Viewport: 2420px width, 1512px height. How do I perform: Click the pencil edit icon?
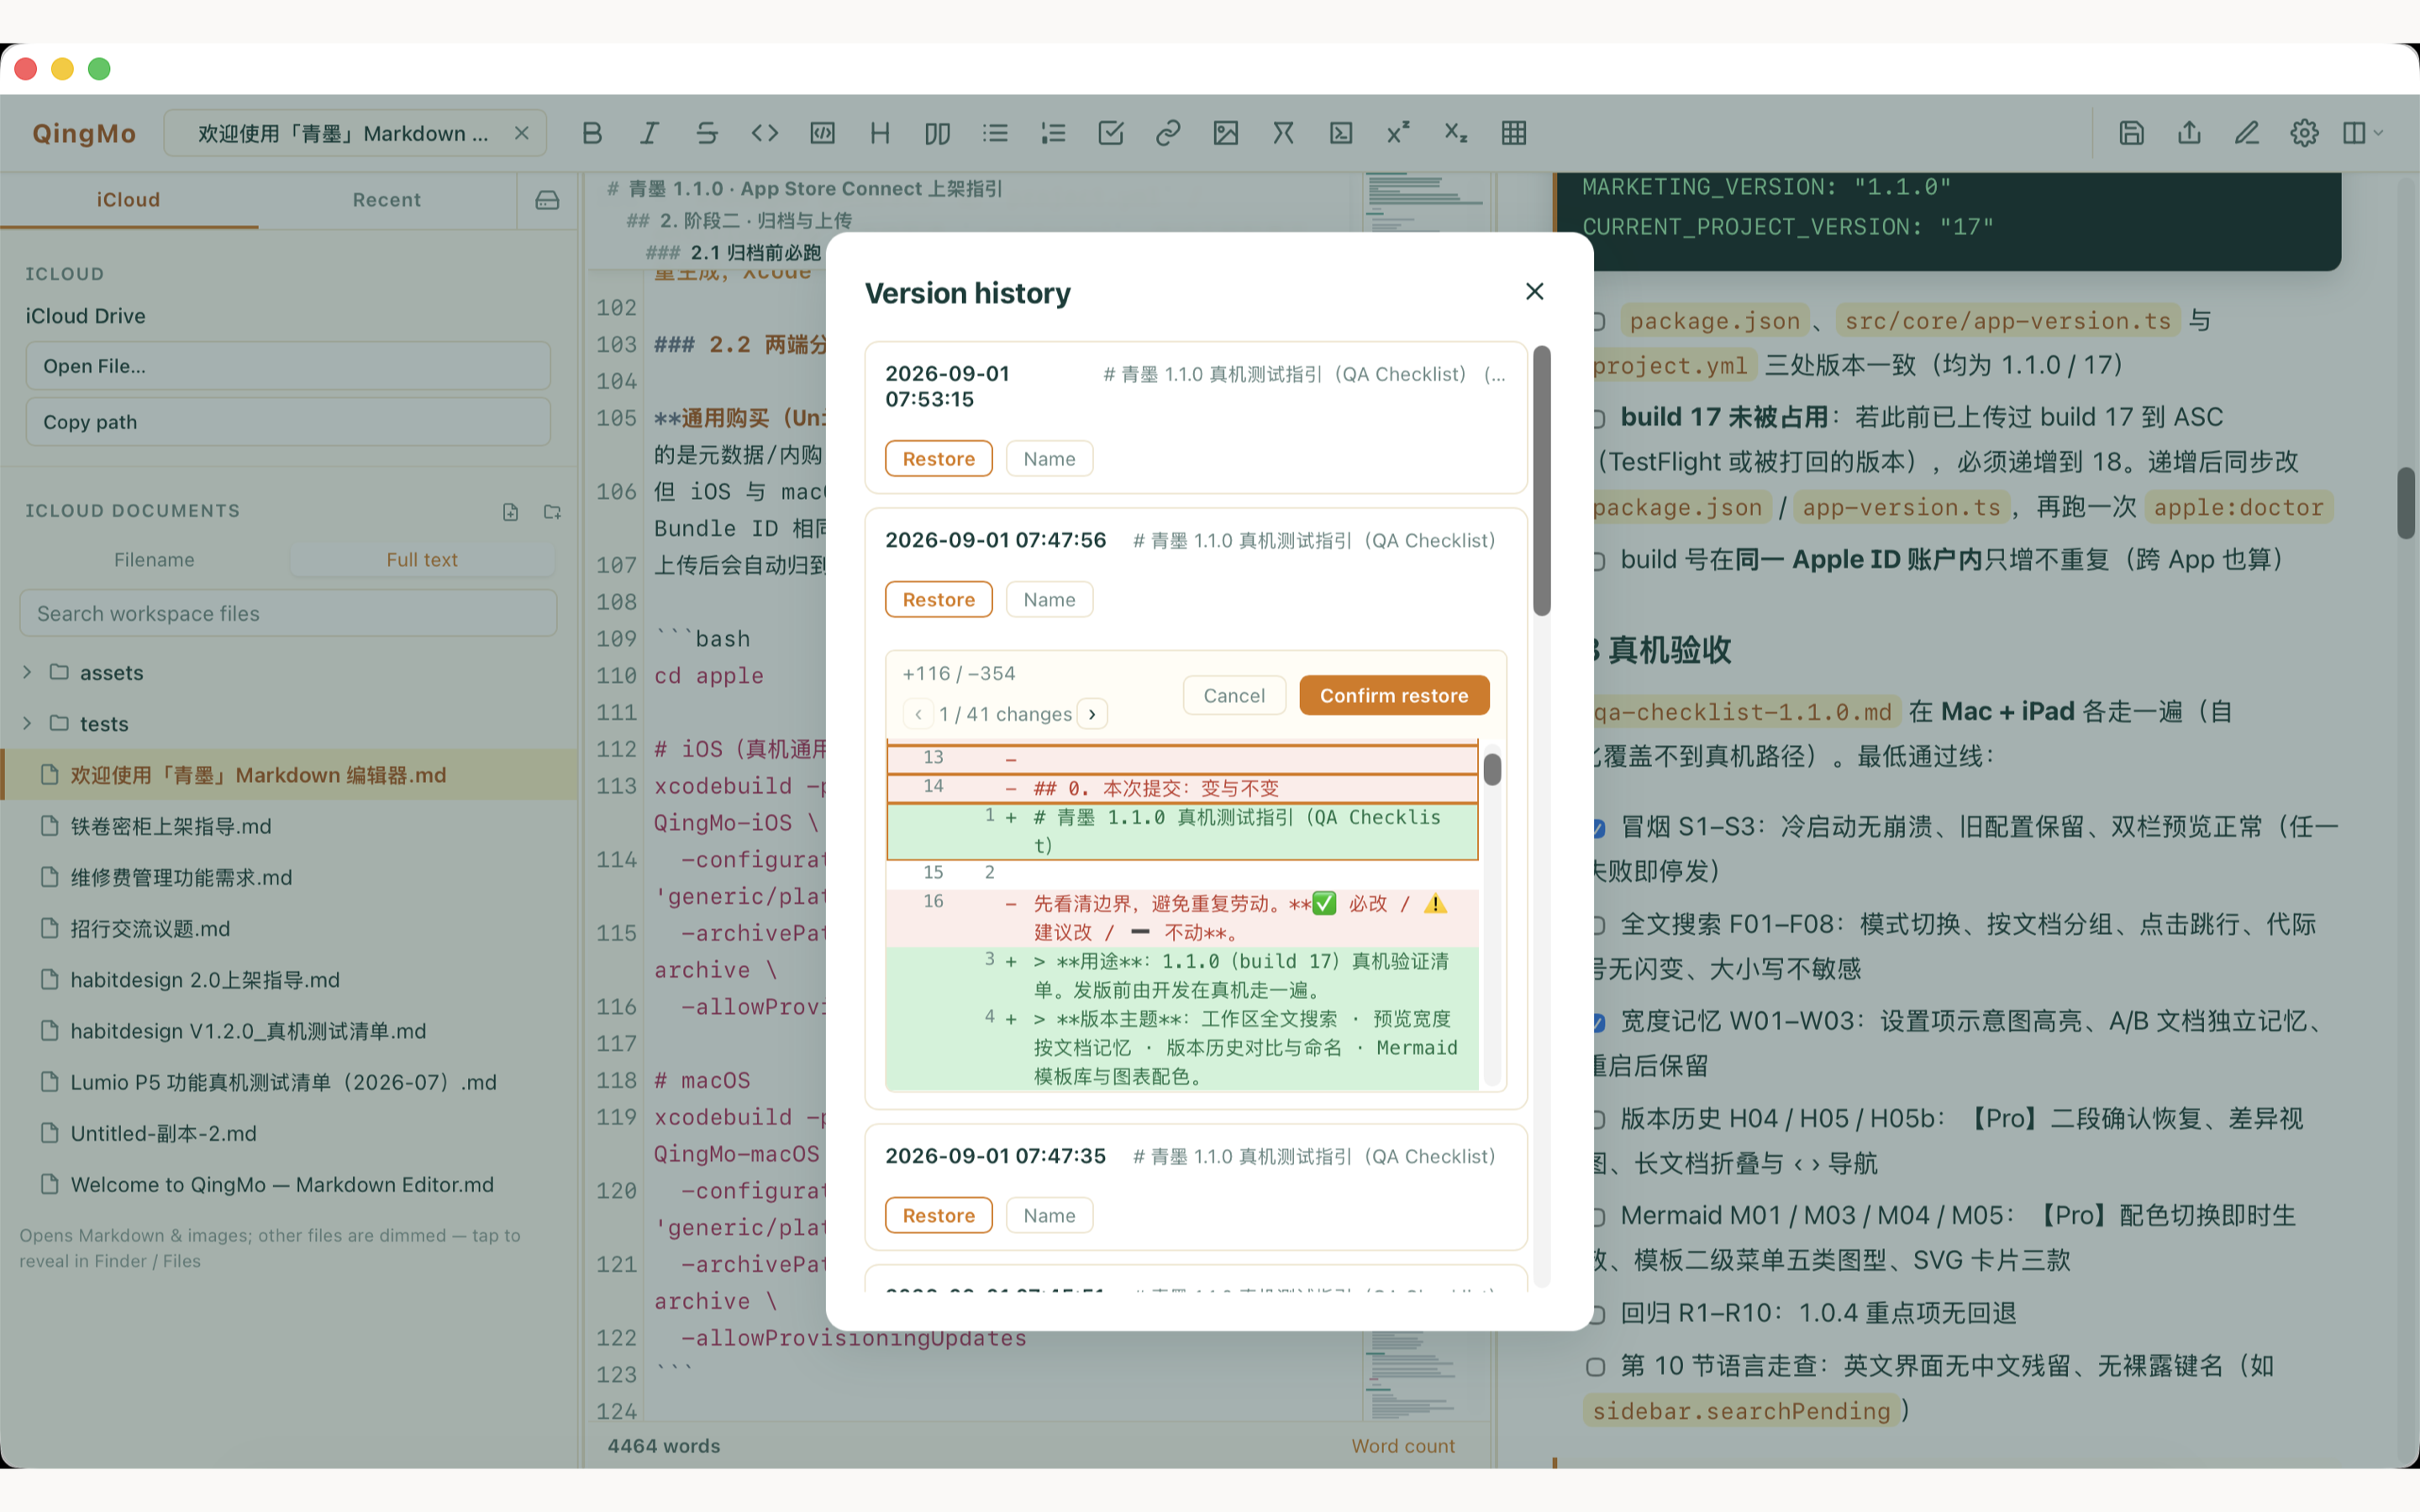coord(2247,133)
